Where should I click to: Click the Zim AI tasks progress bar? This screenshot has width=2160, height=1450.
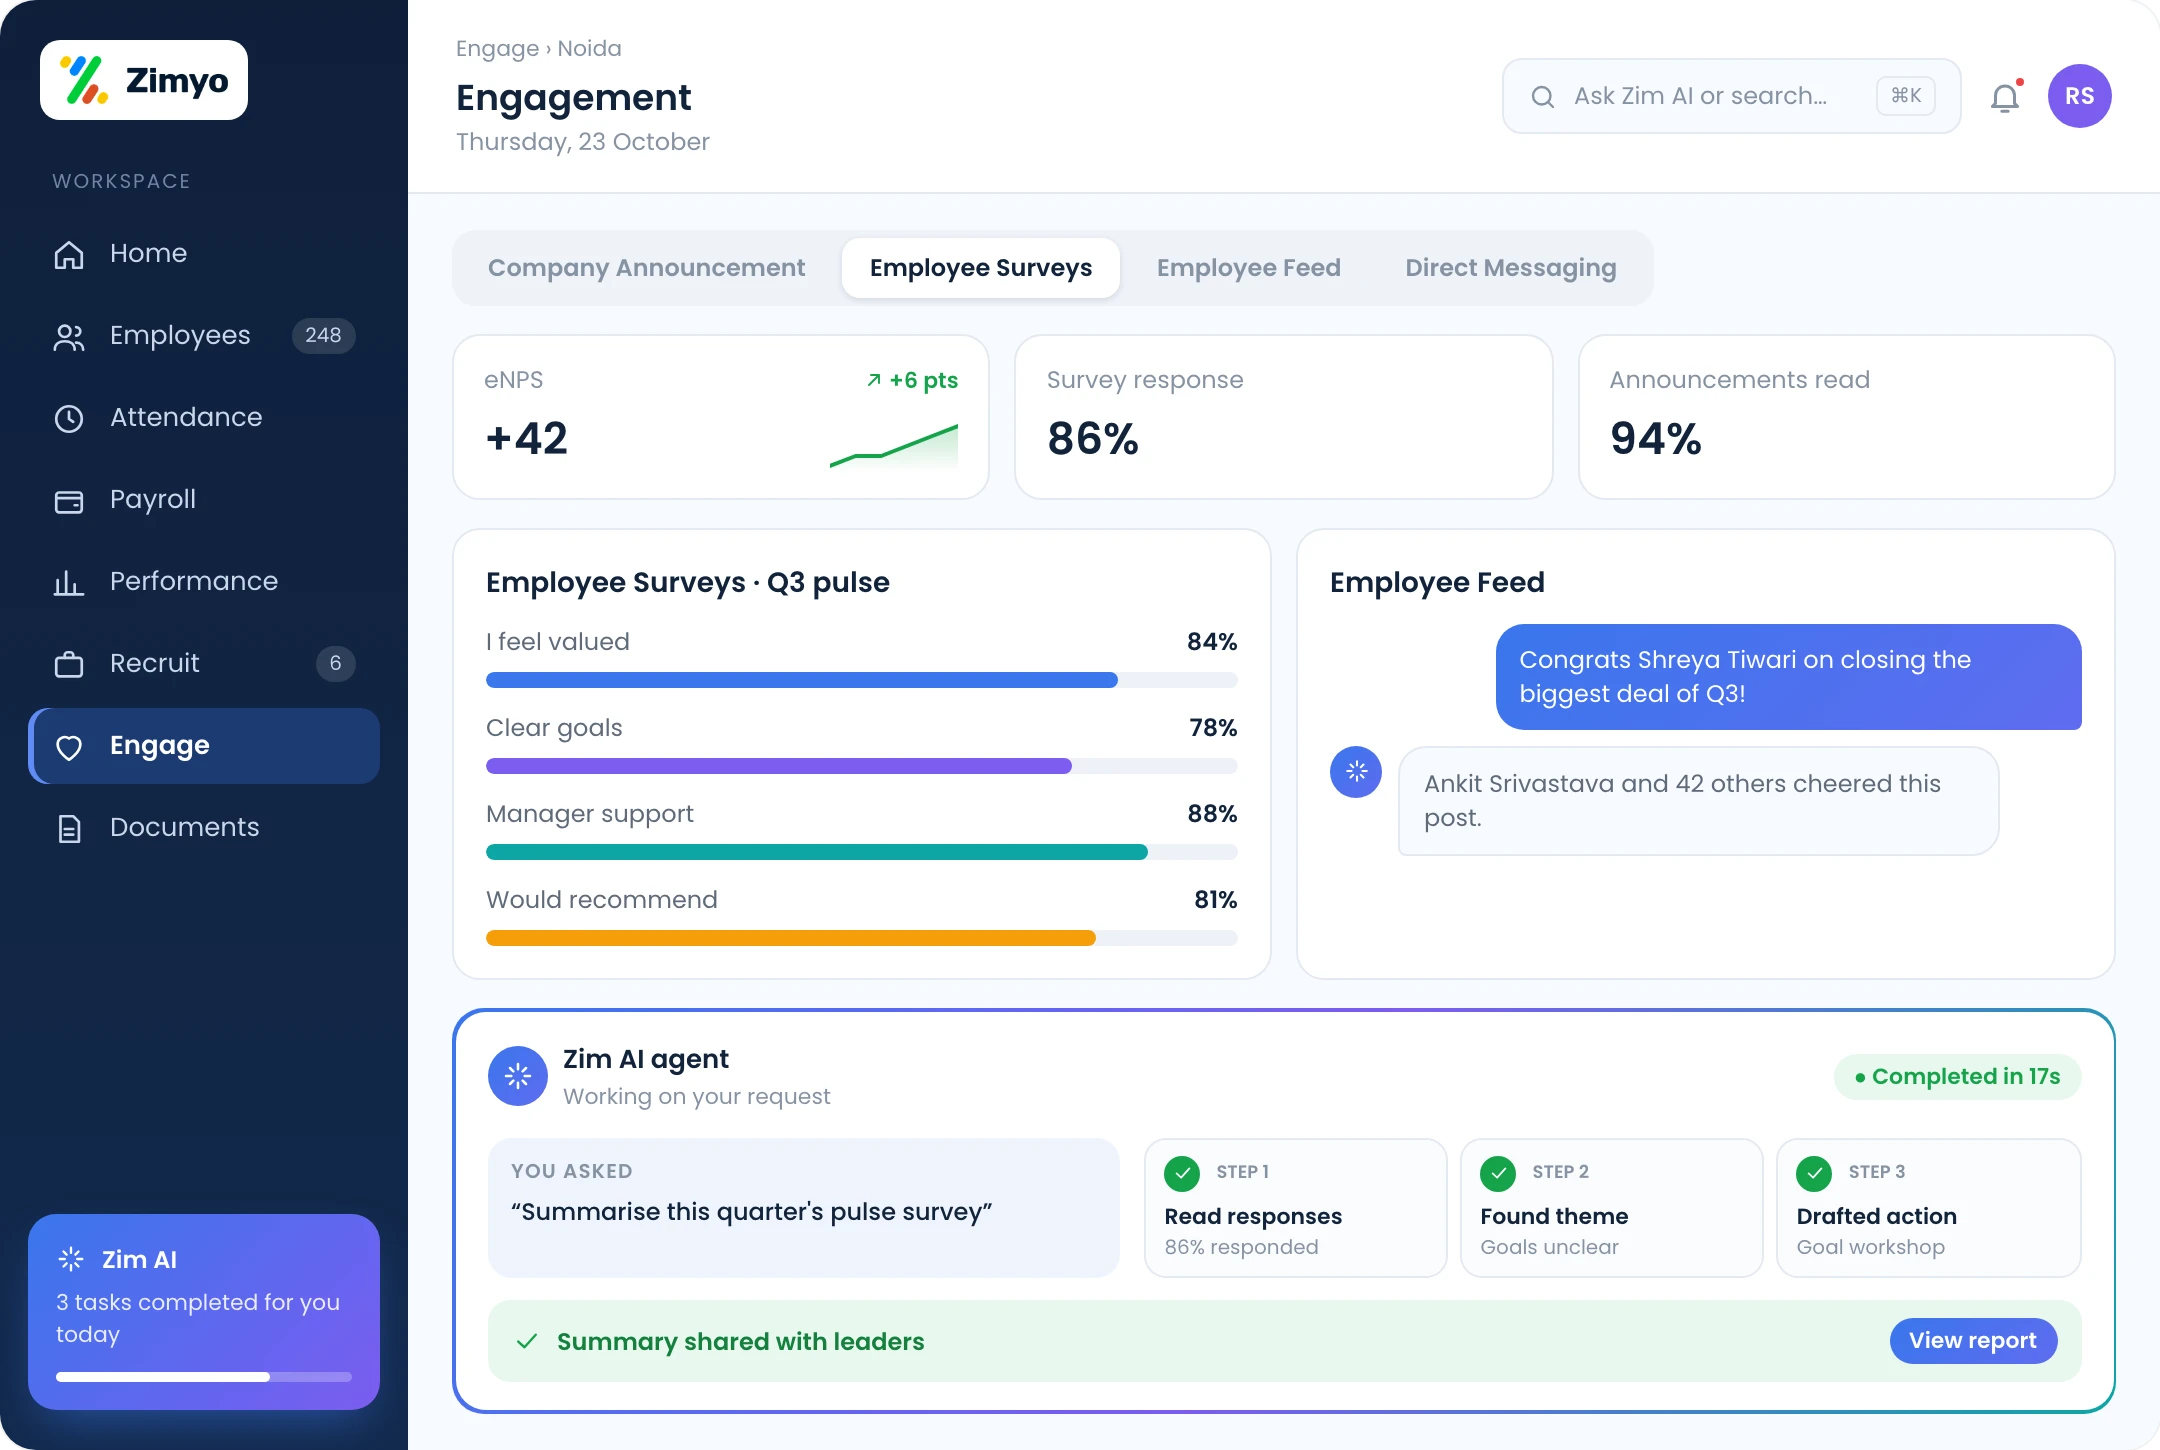point(204,1377)
